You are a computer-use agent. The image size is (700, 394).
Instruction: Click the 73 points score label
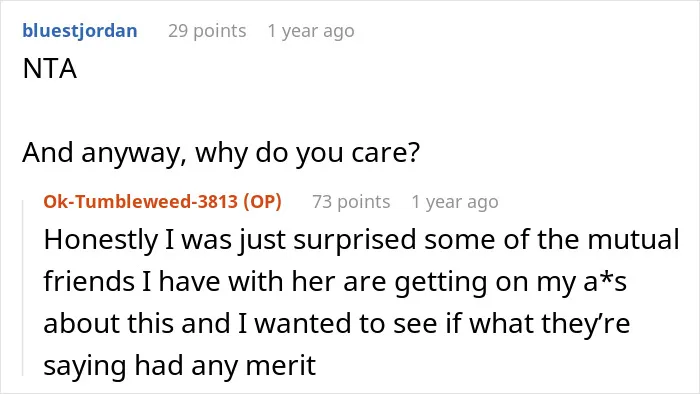[x=351, y=202]
